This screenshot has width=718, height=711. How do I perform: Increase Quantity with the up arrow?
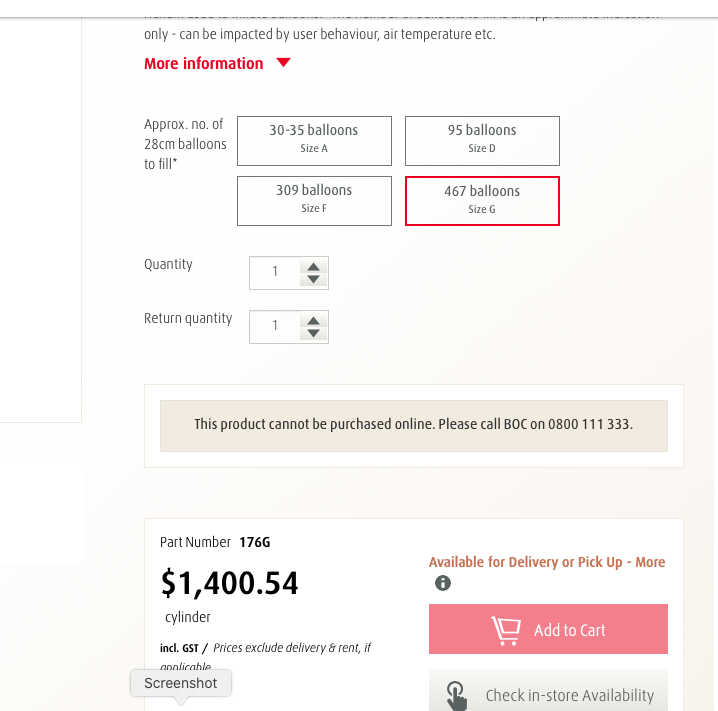(x=314, y=266)
